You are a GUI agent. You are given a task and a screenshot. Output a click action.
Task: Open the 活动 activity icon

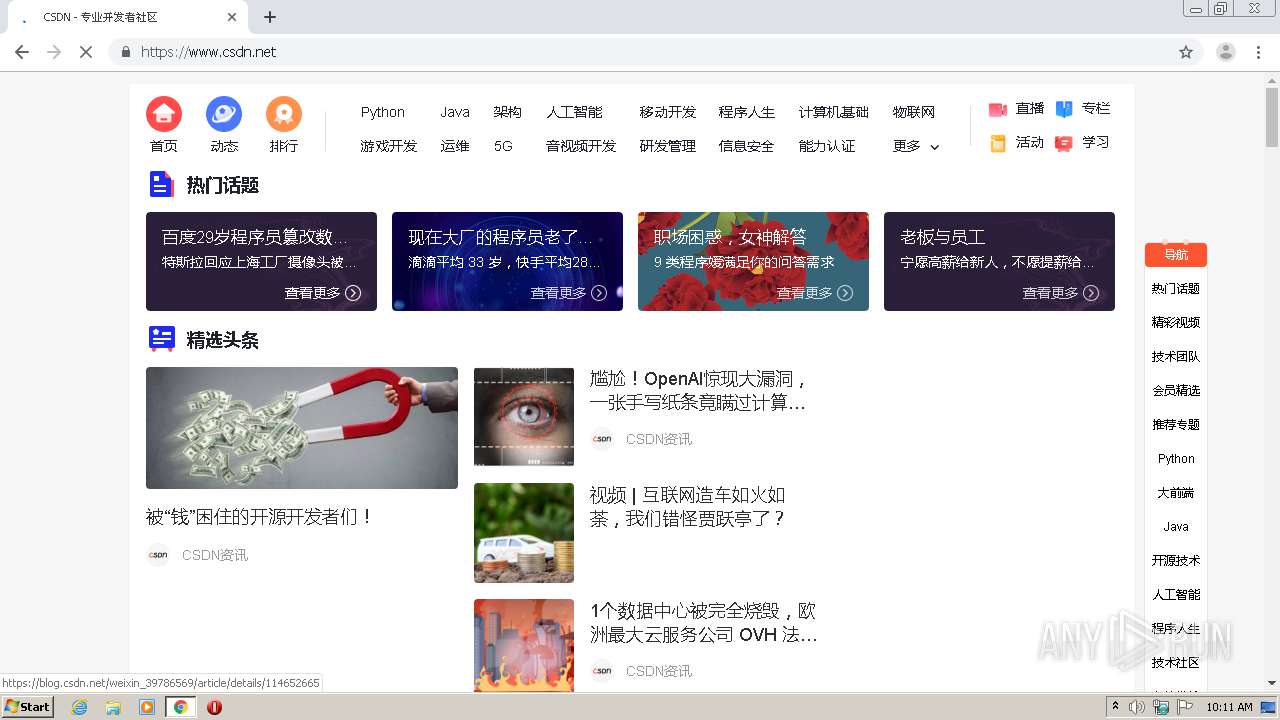pos(998,143)
